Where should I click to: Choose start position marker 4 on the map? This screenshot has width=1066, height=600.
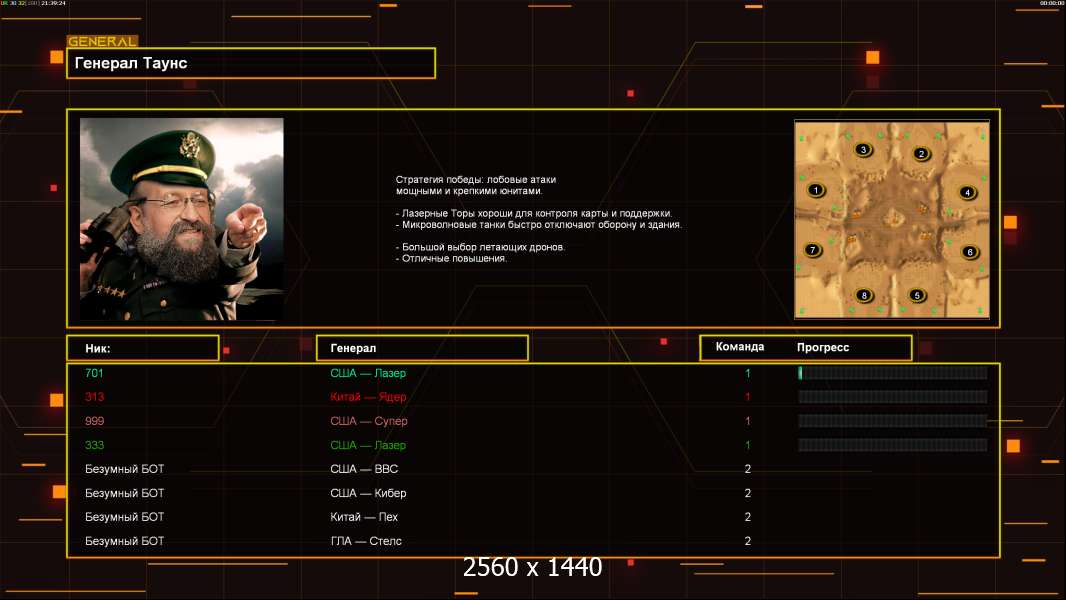click(967, 192)
